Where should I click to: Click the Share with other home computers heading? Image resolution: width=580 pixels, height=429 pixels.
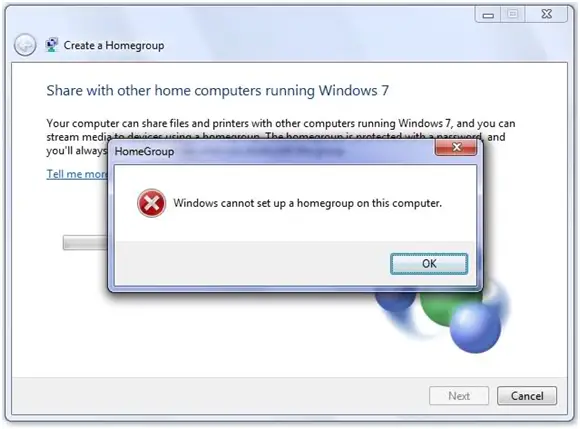point(218,91)
